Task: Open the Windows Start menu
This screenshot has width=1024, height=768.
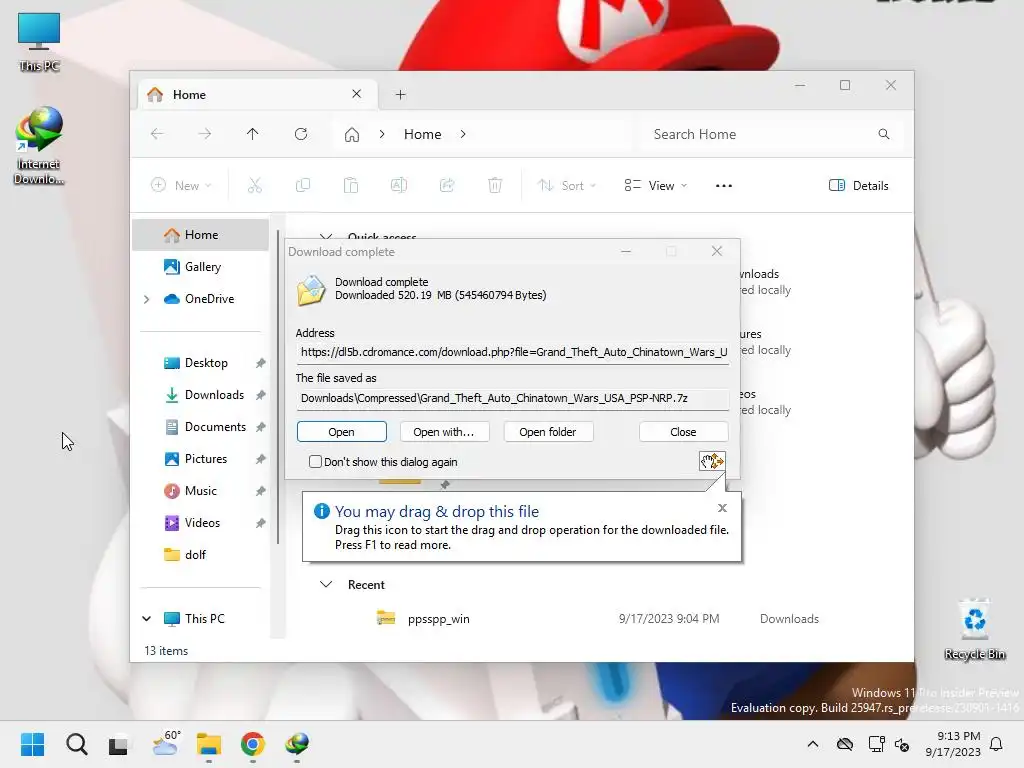Action: click(32, 744)
